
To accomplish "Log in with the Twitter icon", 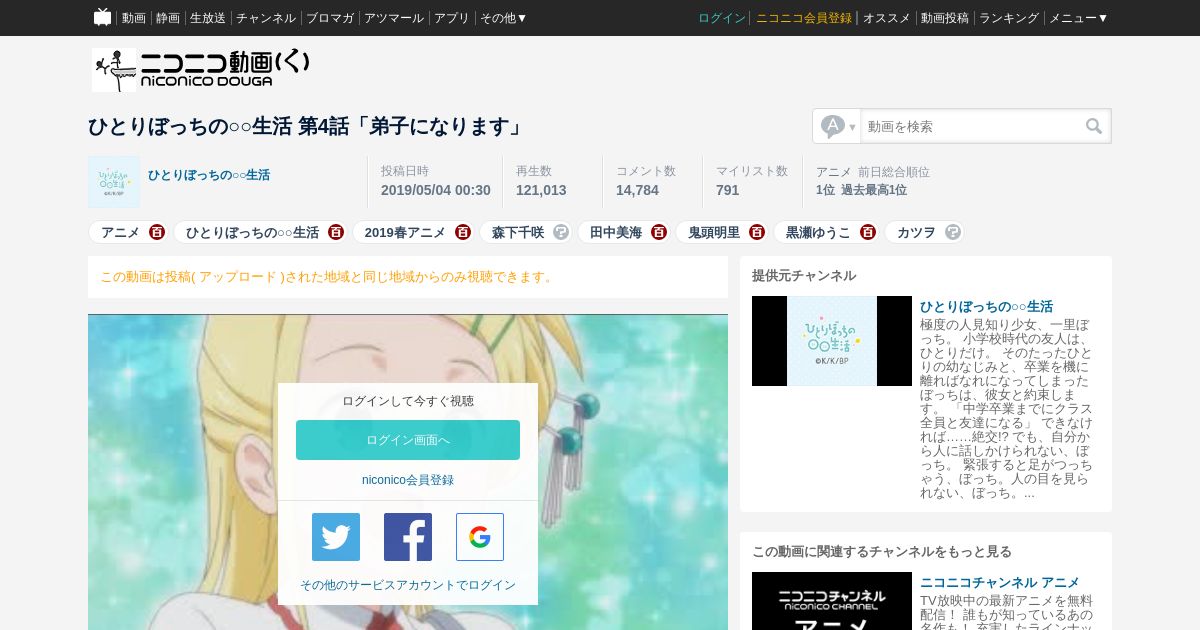I will 336,537.
